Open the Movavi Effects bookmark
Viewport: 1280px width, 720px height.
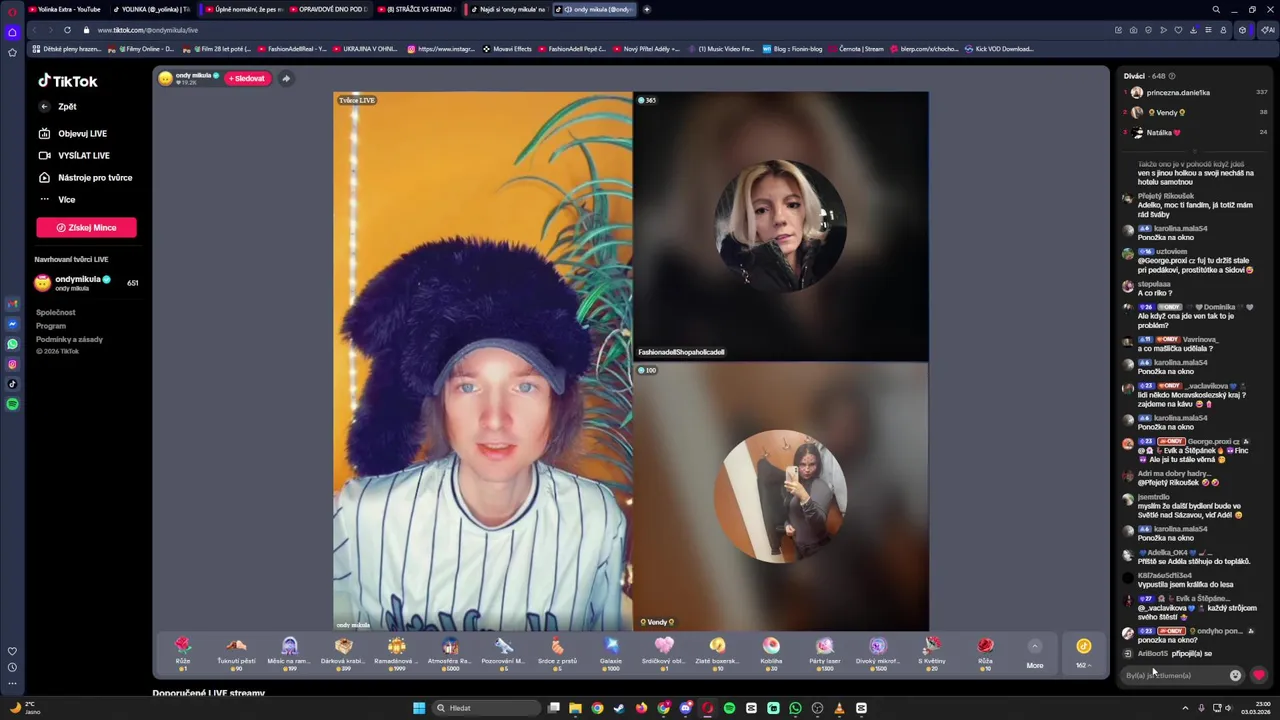[508, 48]
